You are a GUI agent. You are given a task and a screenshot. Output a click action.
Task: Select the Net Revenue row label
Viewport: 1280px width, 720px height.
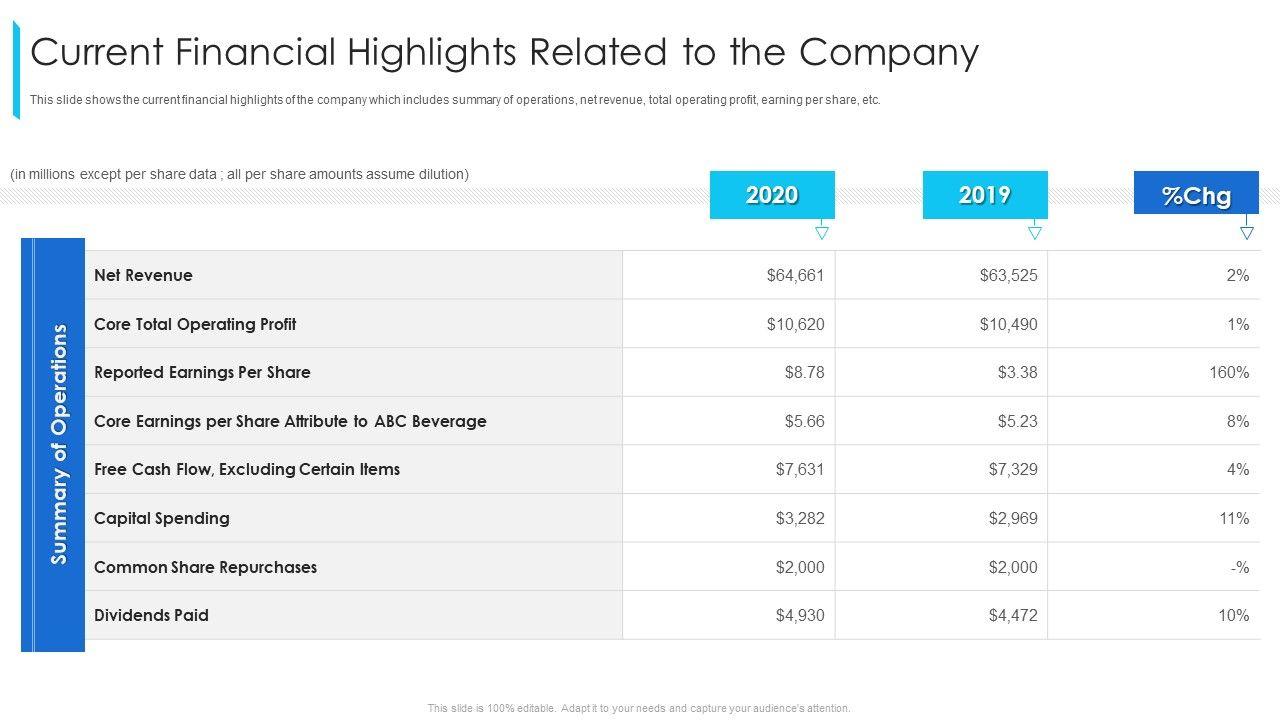(143, 275)
